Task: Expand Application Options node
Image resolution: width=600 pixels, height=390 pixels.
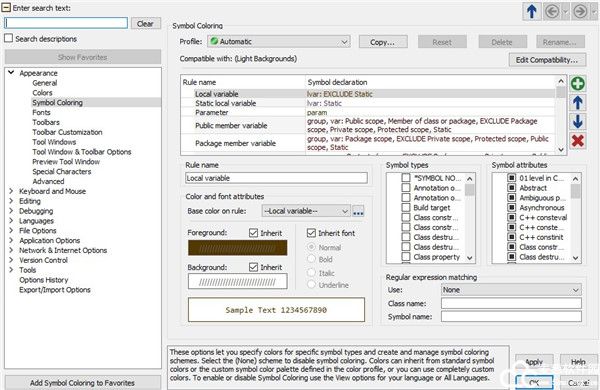Action: click(11, 240)
